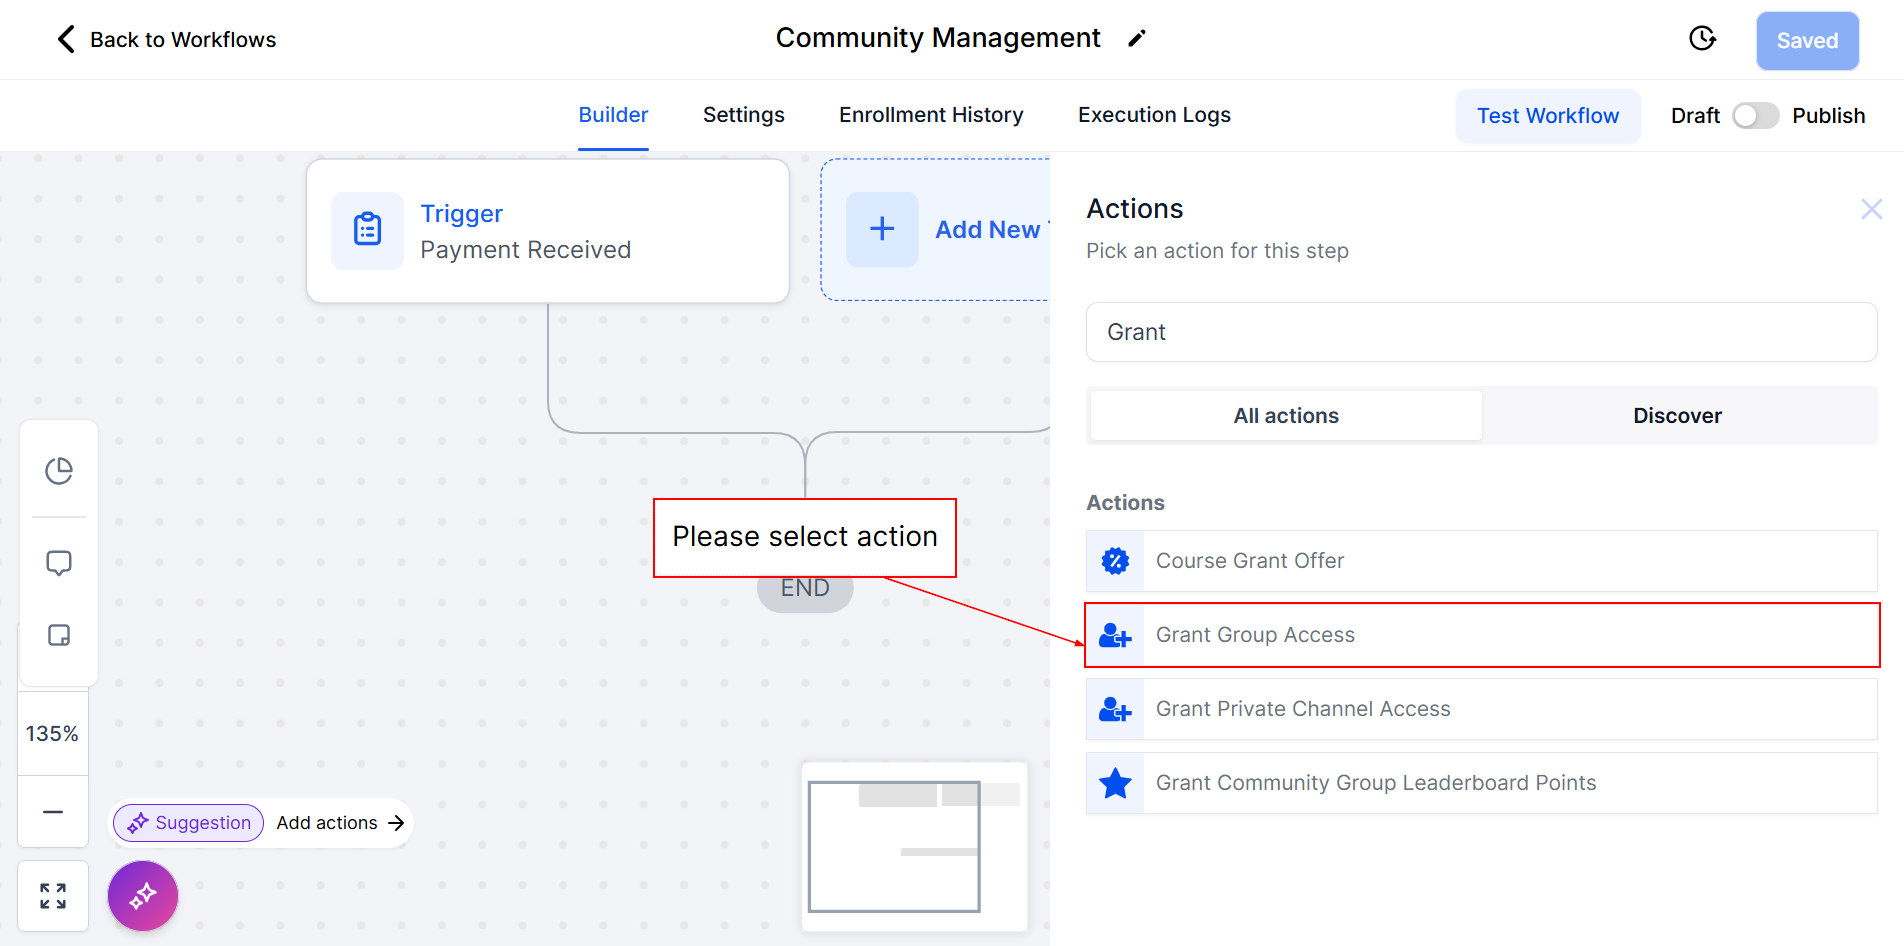Select the All actions tab
Viewport: 1904px width, 946px height.
tap(1286, 416)
